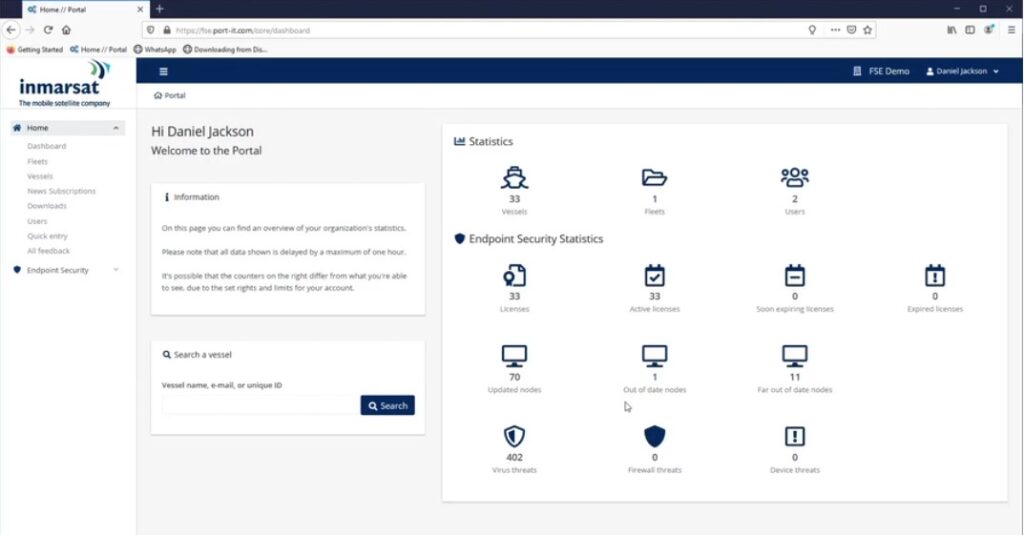Click the Vessels ship icon in Statistics
The height and width of the screenshot is (535, 1024).
coord(514,178)
